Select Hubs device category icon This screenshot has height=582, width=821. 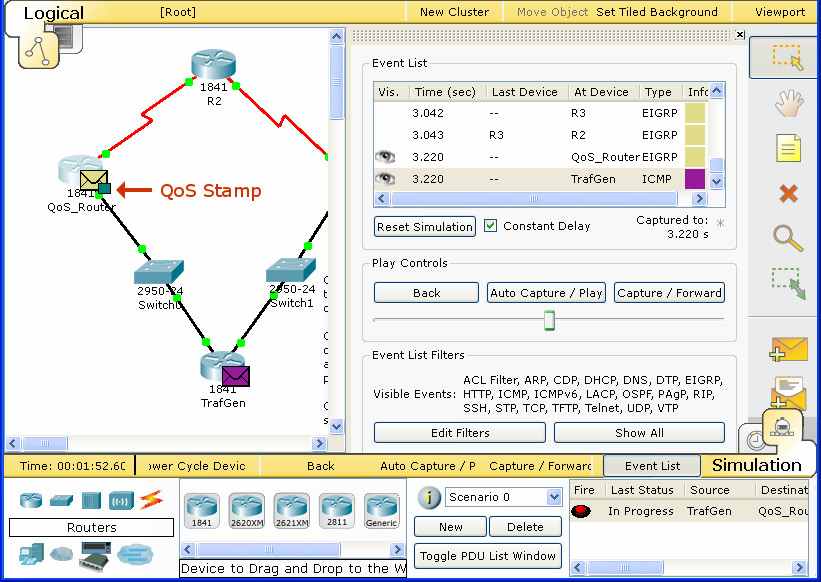coord(91,500)
